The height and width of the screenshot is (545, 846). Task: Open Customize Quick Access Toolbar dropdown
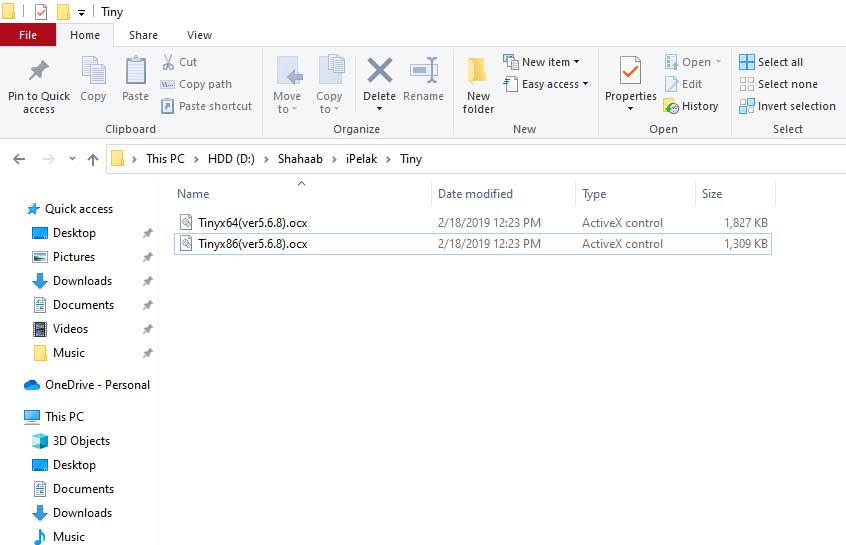coord(81,12)
